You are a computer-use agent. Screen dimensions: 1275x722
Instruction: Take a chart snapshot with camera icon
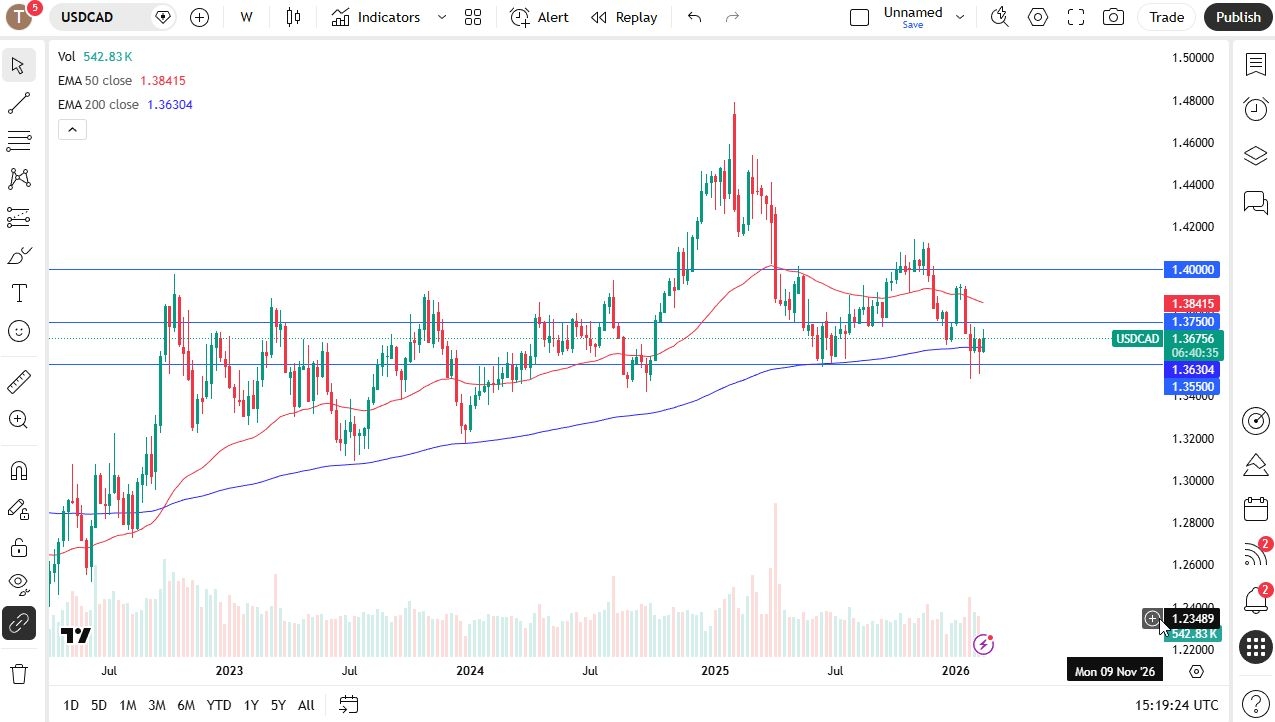point(1112,17)
